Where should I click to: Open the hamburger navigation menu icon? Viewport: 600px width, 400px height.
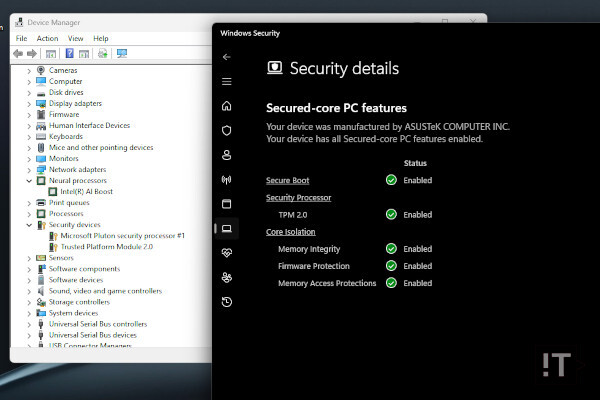227,81
